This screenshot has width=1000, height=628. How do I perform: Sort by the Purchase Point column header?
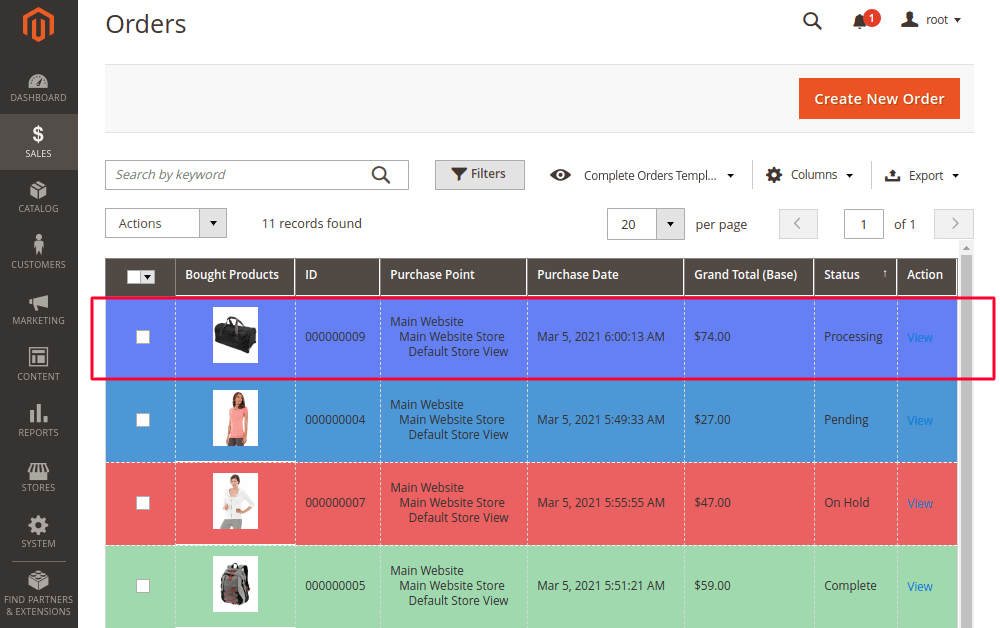[453, 276]
